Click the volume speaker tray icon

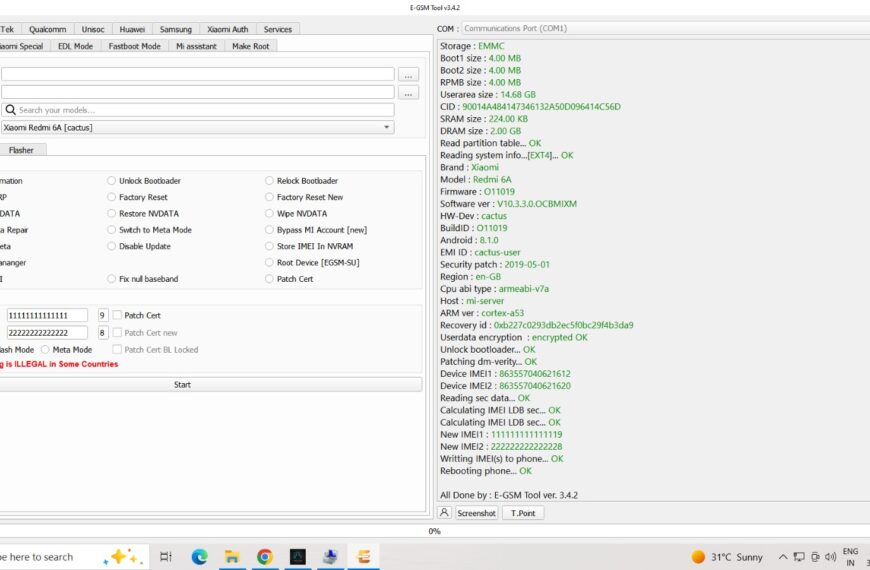(831, 557)
